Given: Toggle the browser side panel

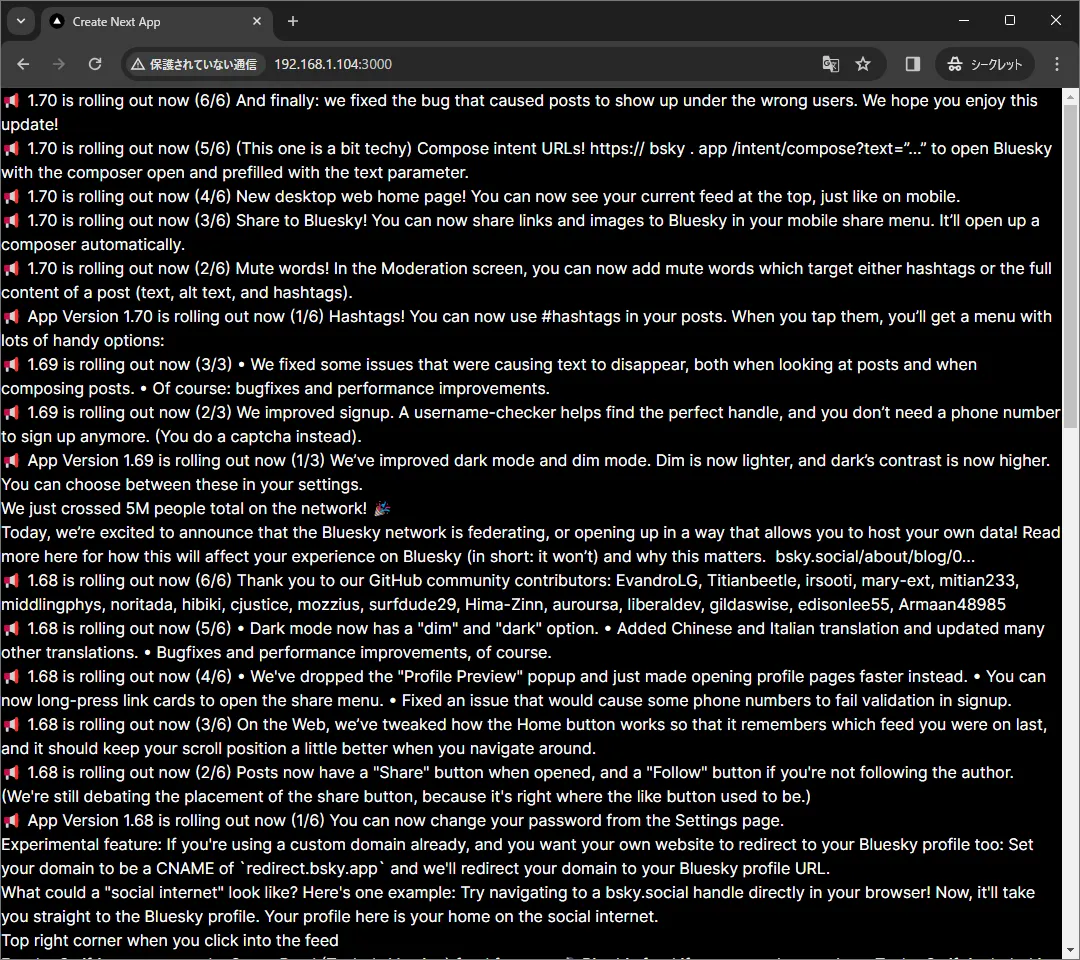Looking at the screenshot, I should pos(913,64).
